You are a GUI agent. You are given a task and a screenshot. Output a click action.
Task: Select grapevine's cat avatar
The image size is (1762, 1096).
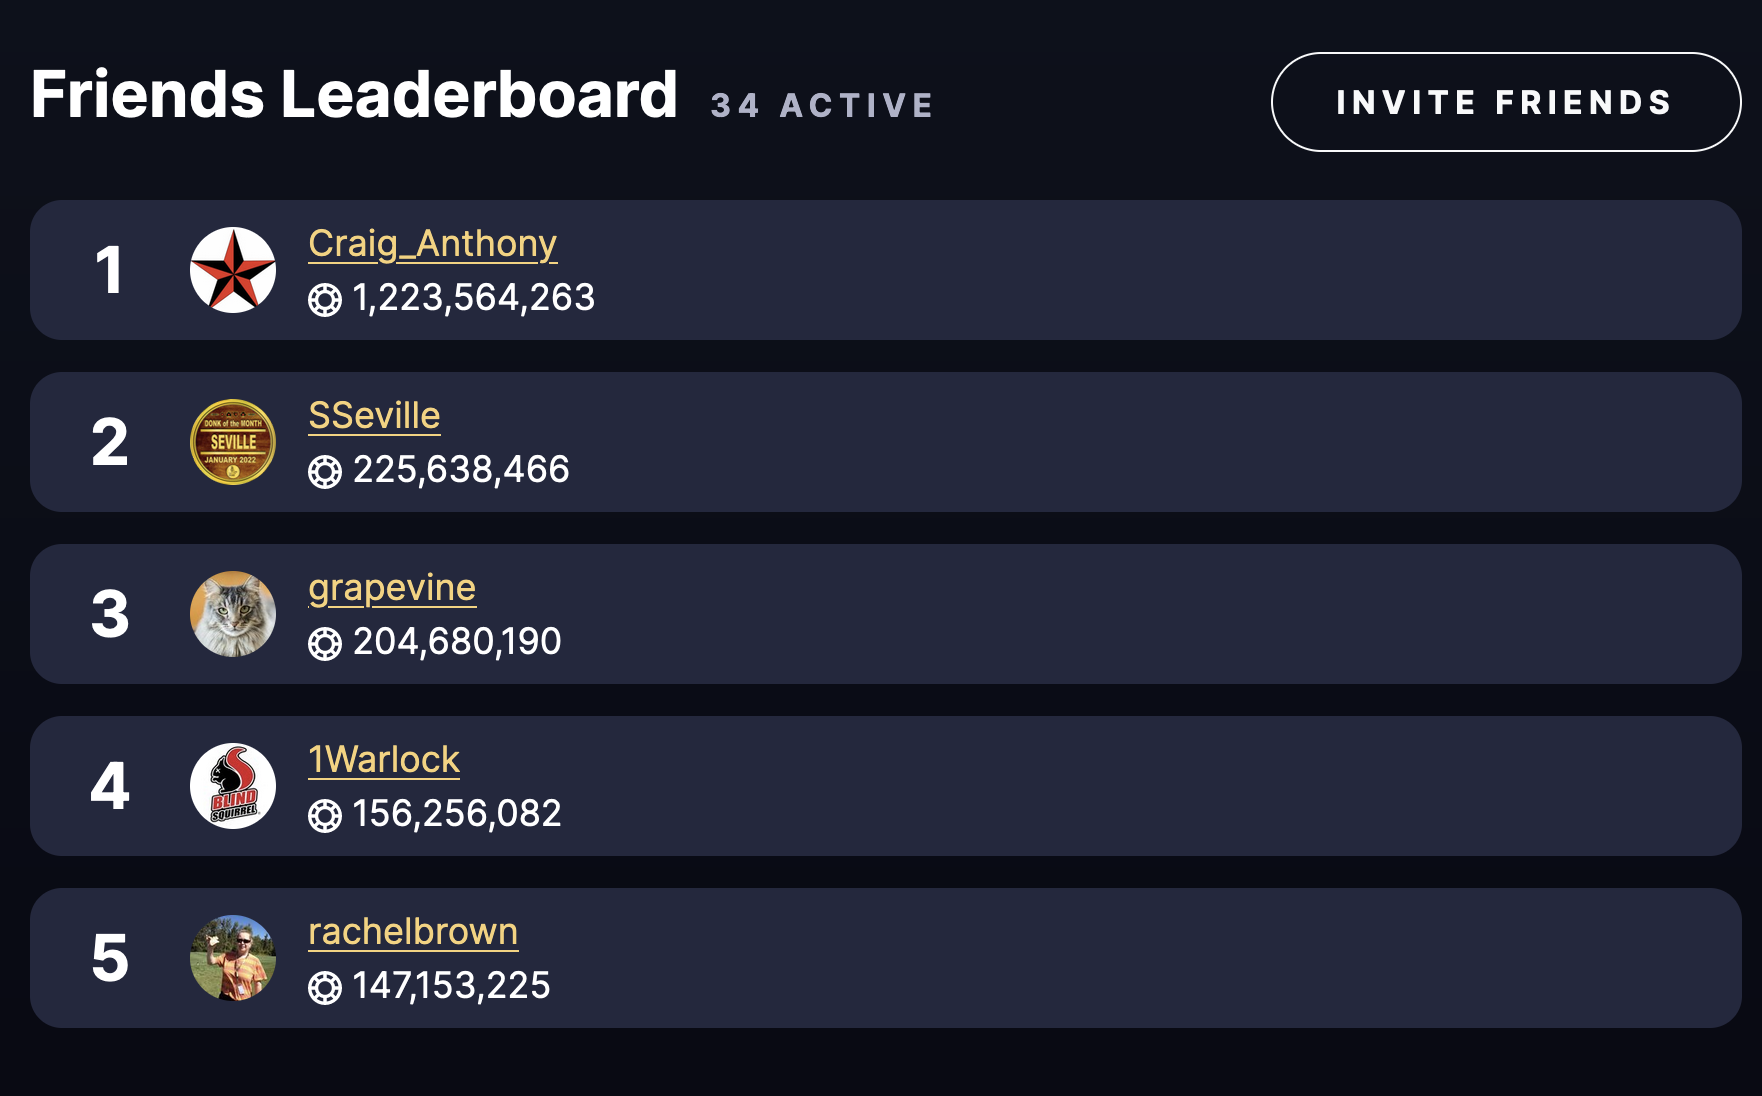pyautogui.click(x=233, y=614)
